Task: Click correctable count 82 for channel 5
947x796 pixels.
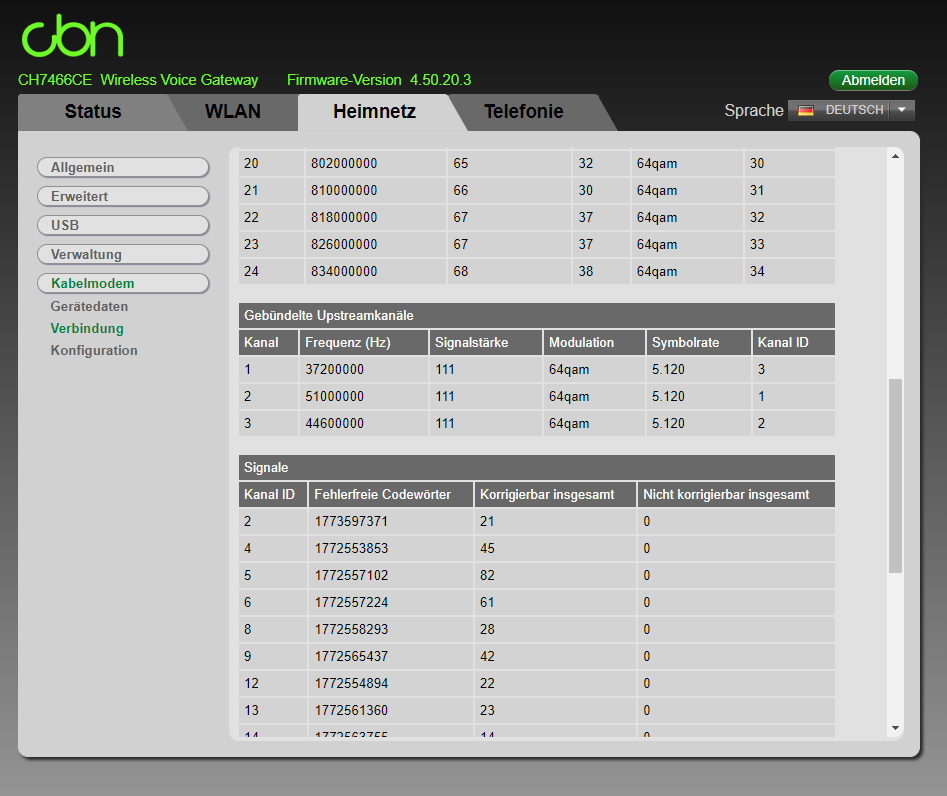Action: [x=487, y=576]
